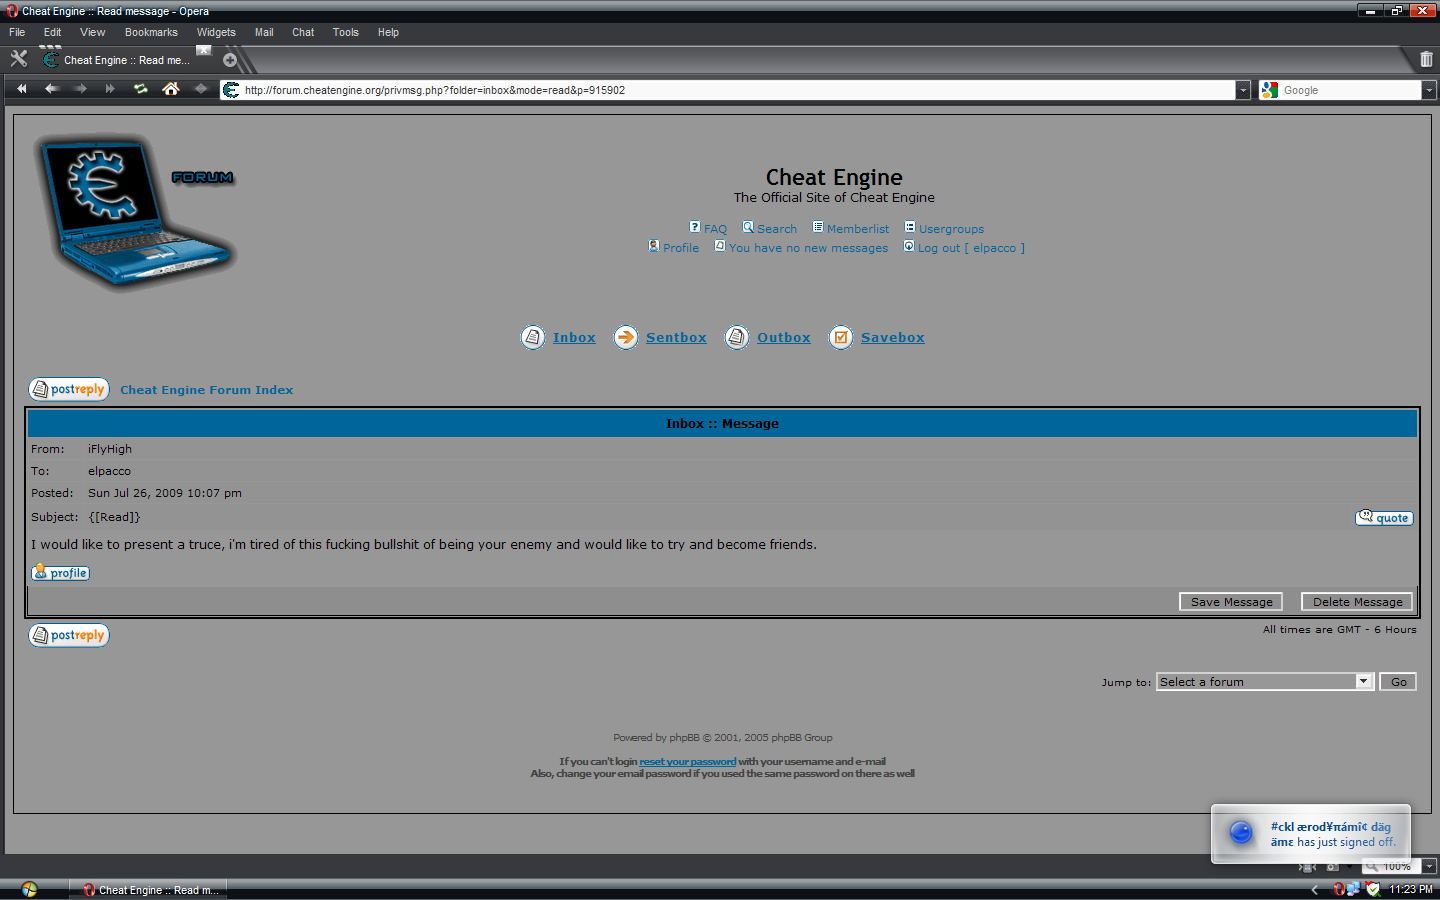
Task: Reload the current page
Action: tap(141, 89)
